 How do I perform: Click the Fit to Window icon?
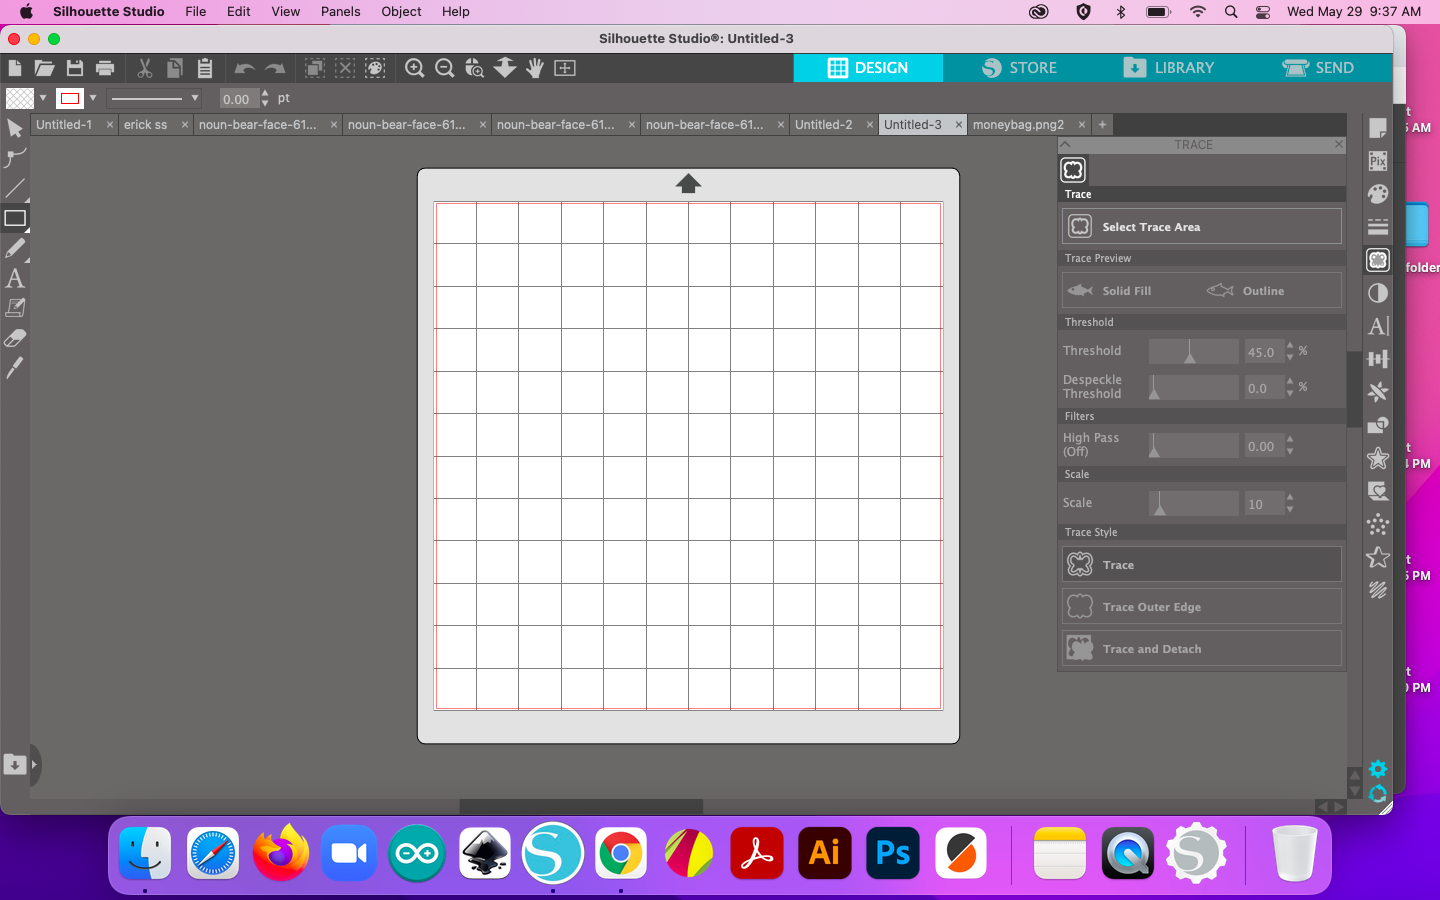[x=565, y=68]
